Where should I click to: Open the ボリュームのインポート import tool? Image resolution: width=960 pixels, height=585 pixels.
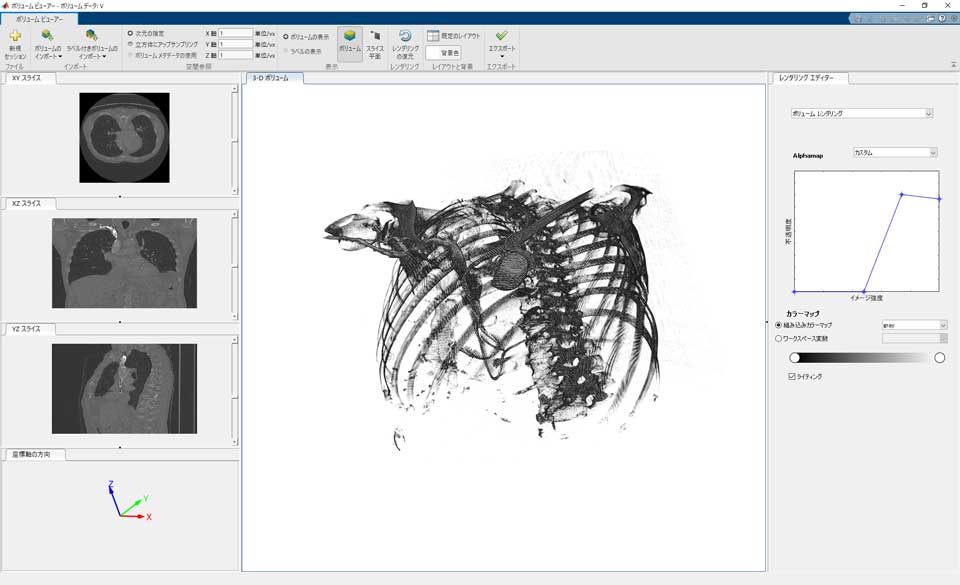48,42
